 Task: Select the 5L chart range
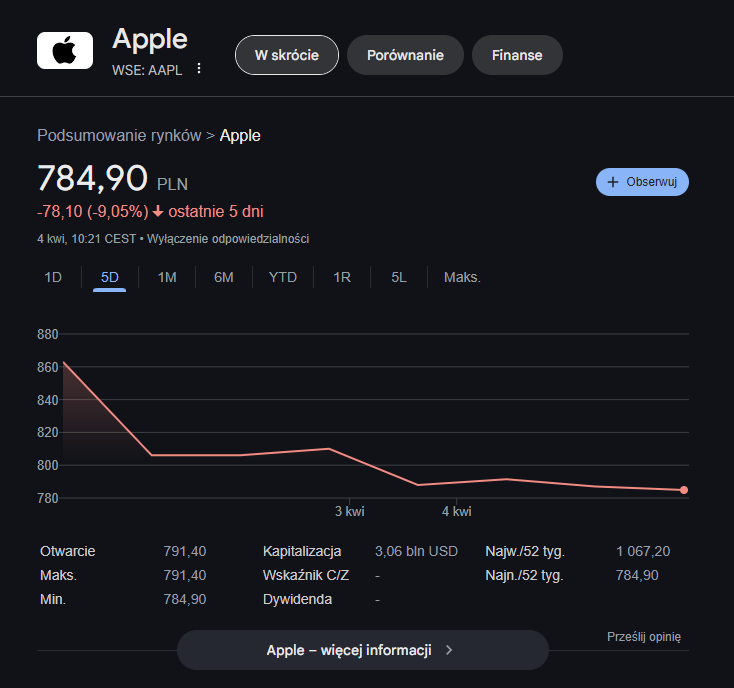click(399, 278)
